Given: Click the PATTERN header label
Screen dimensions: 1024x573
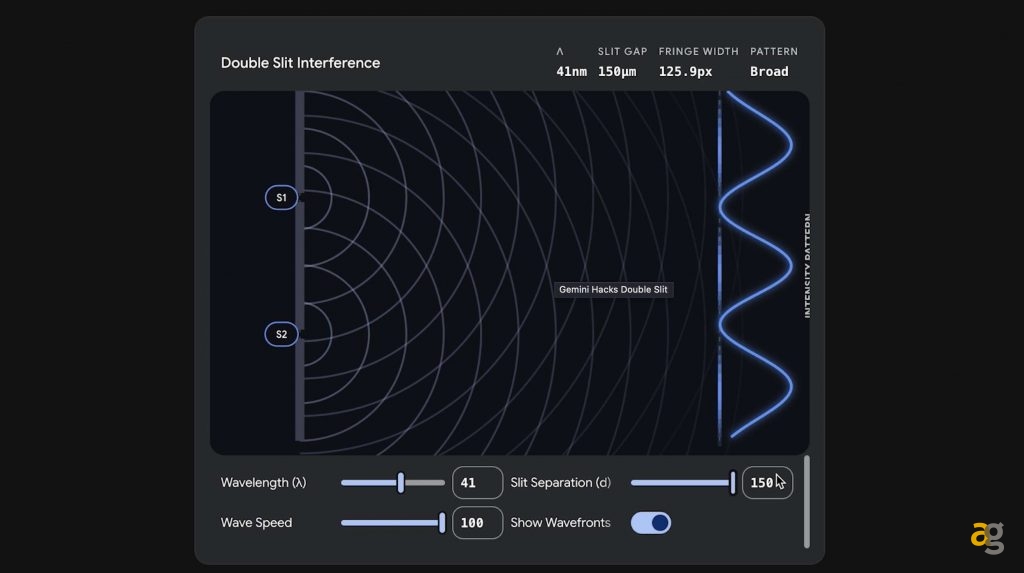Looking at the screenshot, I should (774, 51).
